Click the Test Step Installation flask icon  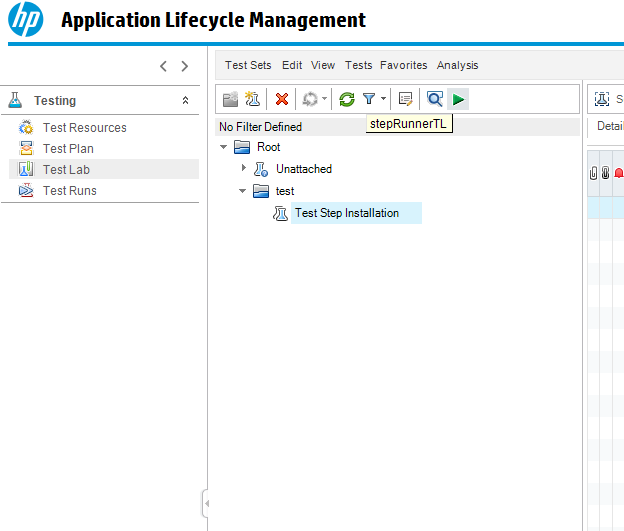point(280,213)
